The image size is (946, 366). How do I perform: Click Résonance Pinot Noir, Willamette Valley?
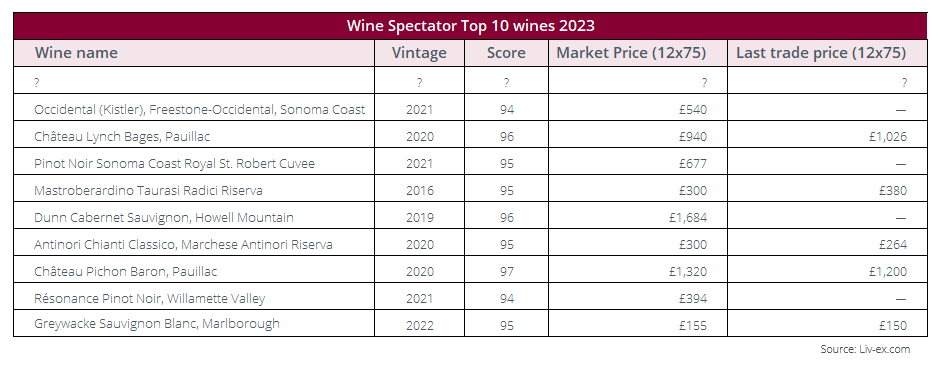(150, 298)
